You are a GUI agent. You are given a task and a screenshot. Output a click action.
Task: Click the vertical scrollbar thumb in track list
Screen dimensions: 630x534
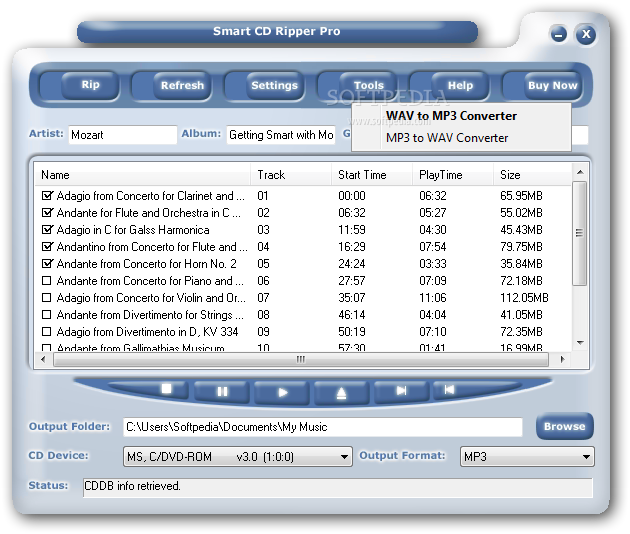click(x=579, y=233)
